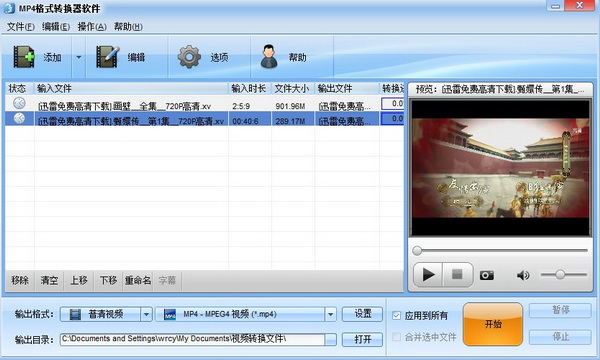Play the preview video
600x360 pixels.
tap(428, 274)
